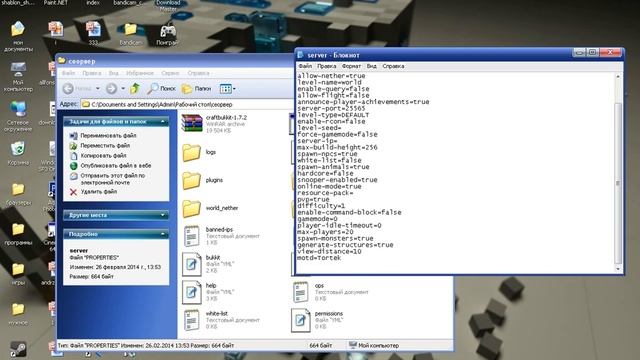Click Notepad scrollbar down arrow

click(x=618, y=269)
